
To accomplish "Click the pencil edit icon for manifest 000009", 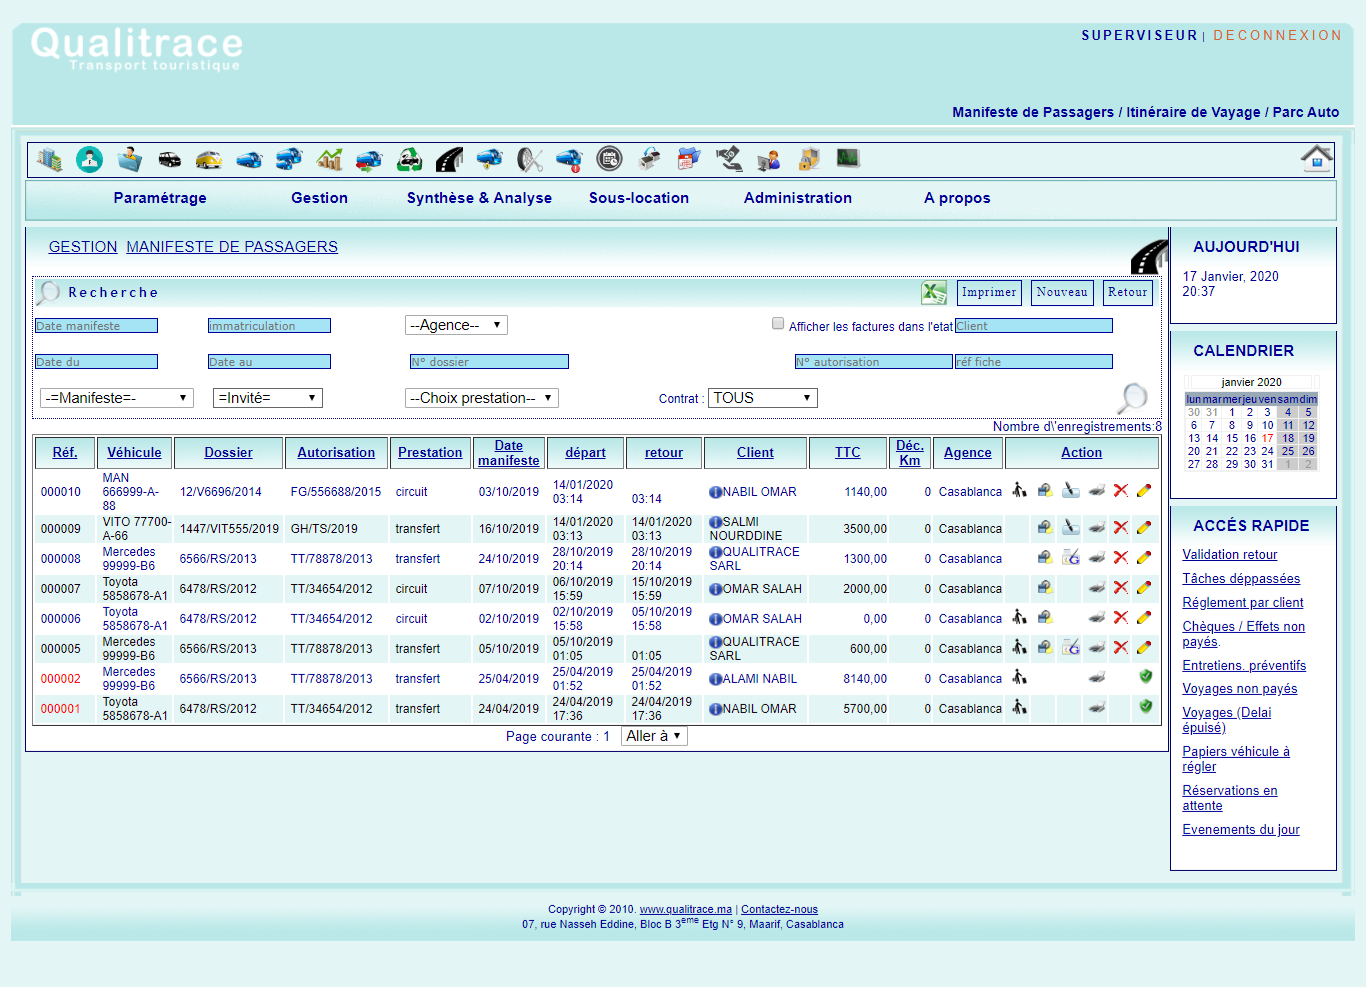I will point(1144,528).
